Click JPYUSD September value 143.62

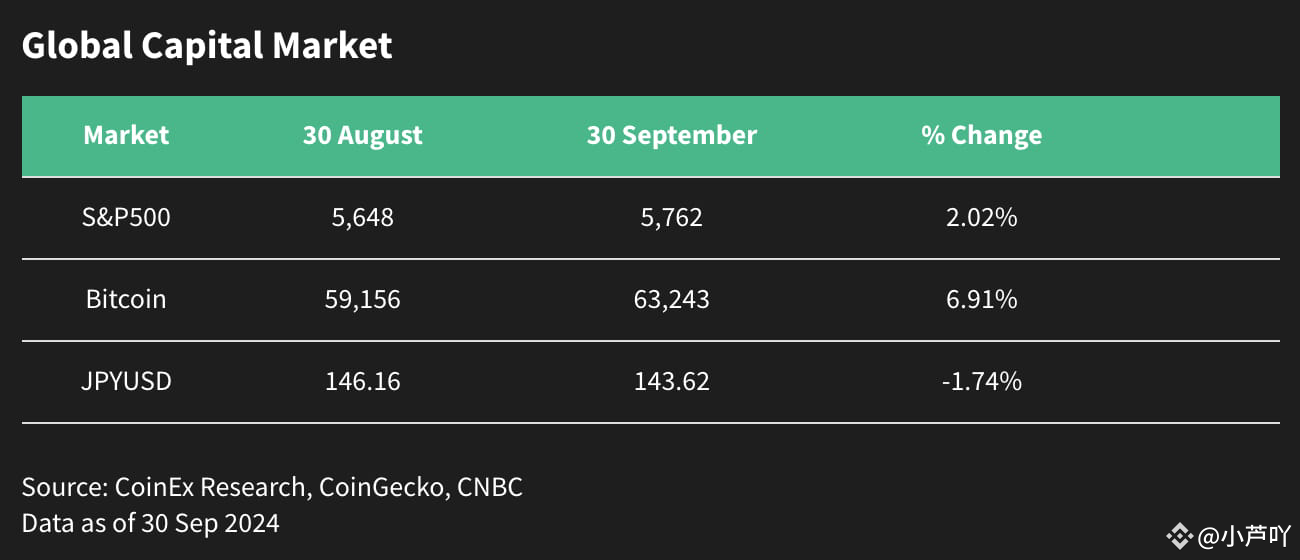pyautogui.click(x=672, y=381)
